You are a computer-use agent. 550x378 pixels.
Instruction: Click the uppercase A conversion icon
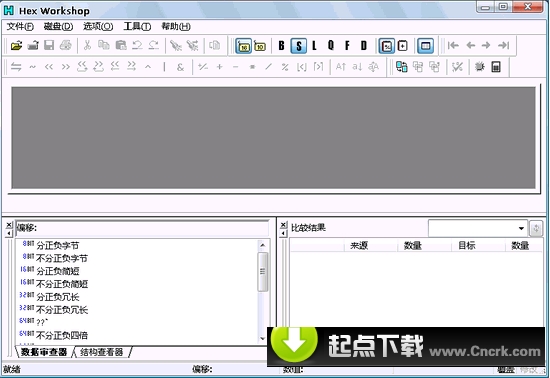[341, 67]
